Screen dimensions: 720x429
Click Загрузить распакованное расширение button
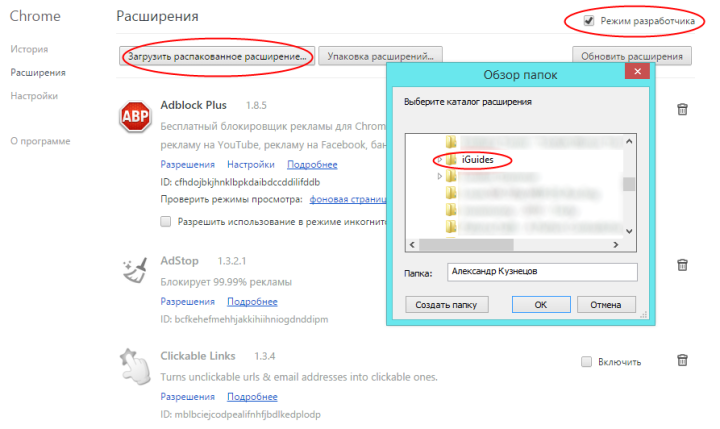click(217, 56)
